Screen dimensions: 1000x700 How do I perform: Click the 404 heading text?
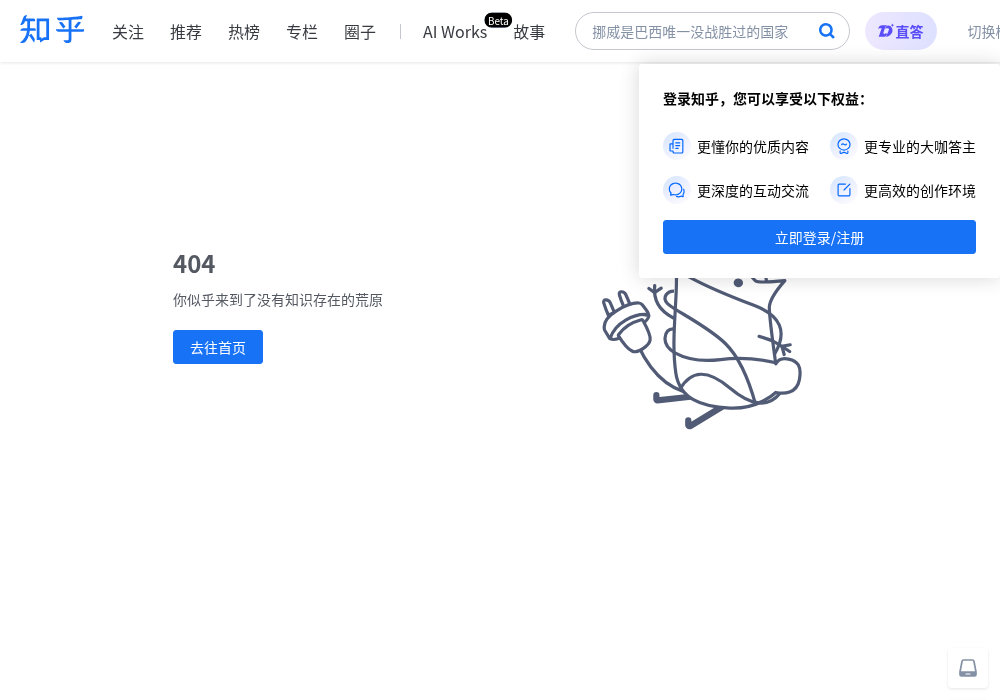(194, 264)
